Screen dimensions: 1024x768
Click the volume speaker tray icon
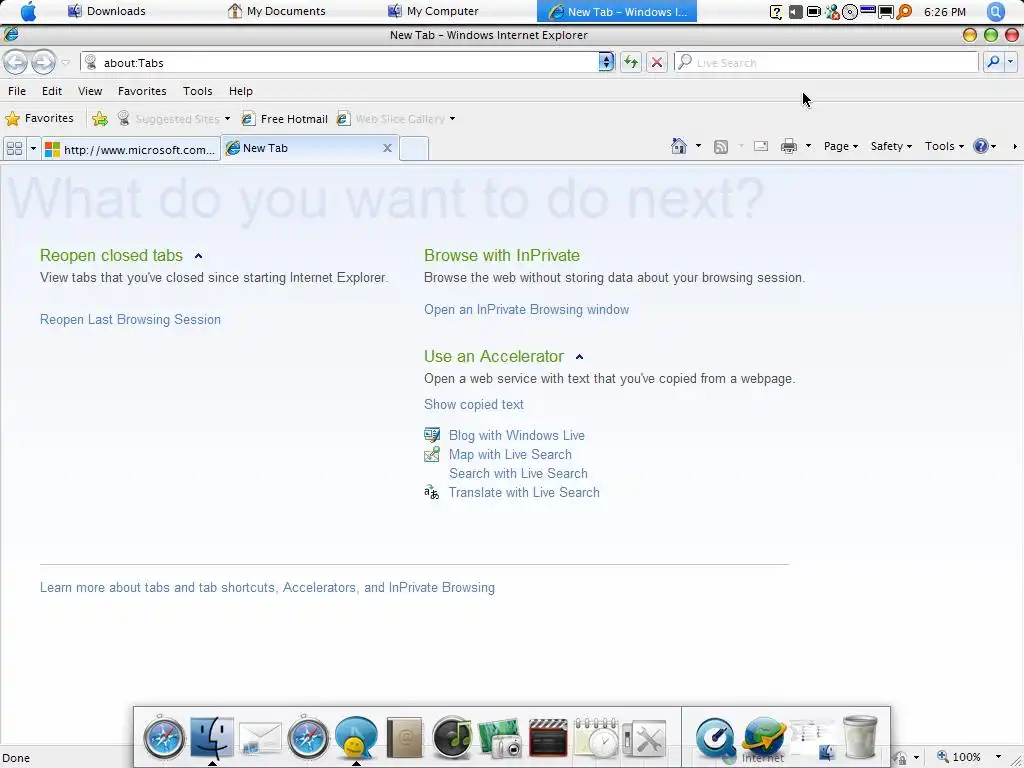point(795,12)
